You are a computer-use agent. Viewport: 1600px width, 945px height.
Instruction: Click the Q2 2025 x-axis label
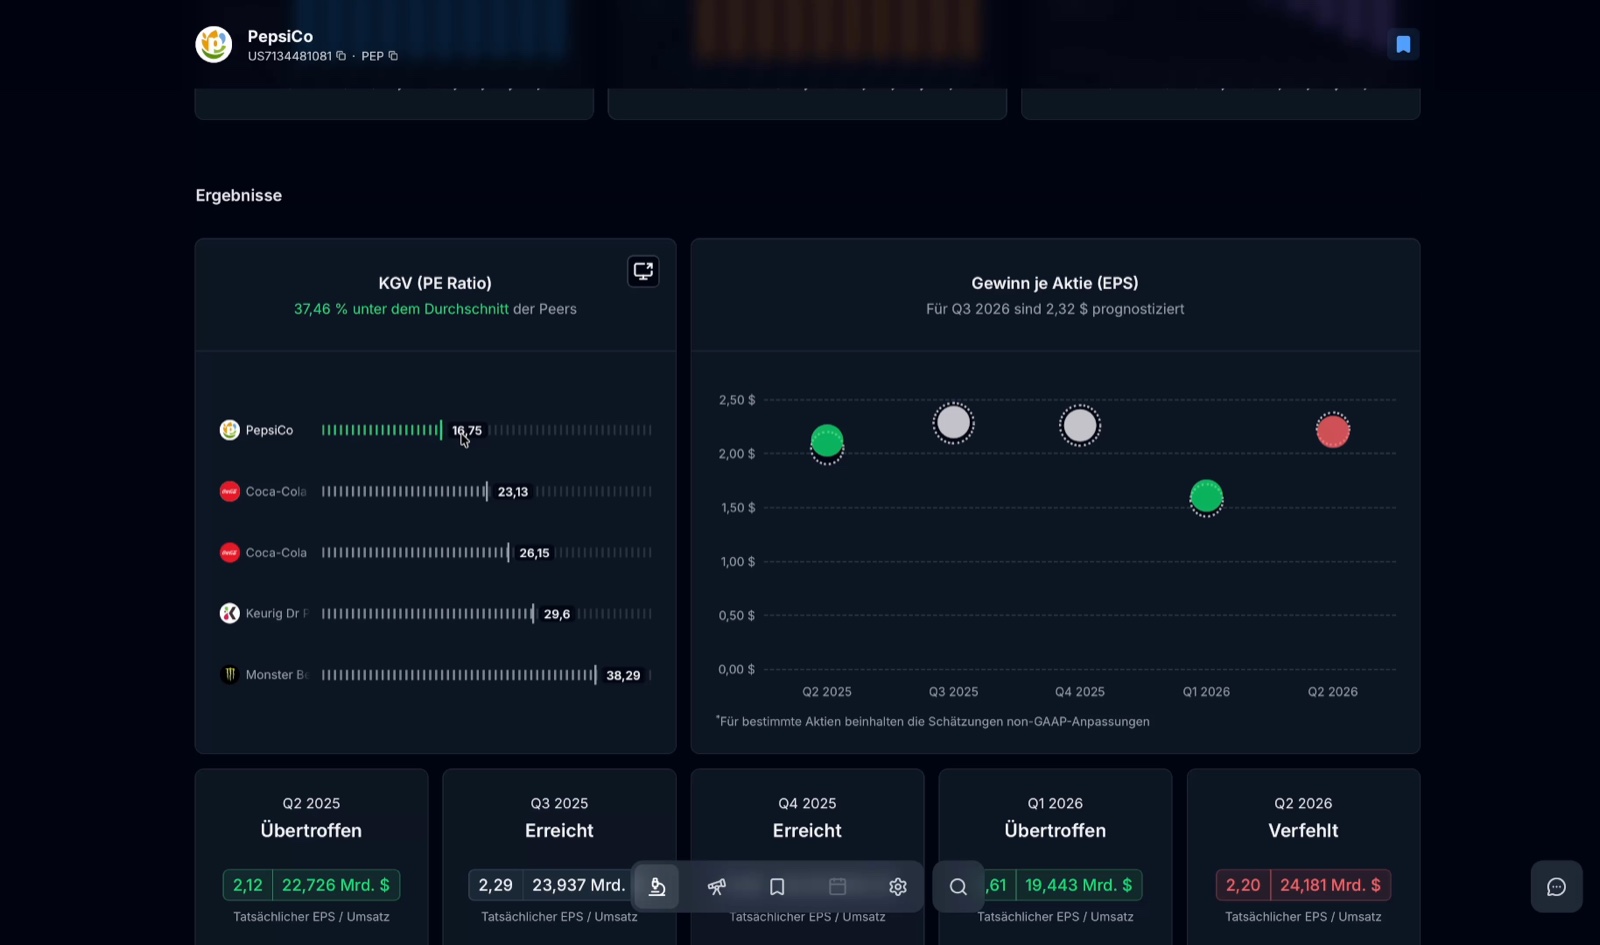pyautogui.click(x=827, y=692)
